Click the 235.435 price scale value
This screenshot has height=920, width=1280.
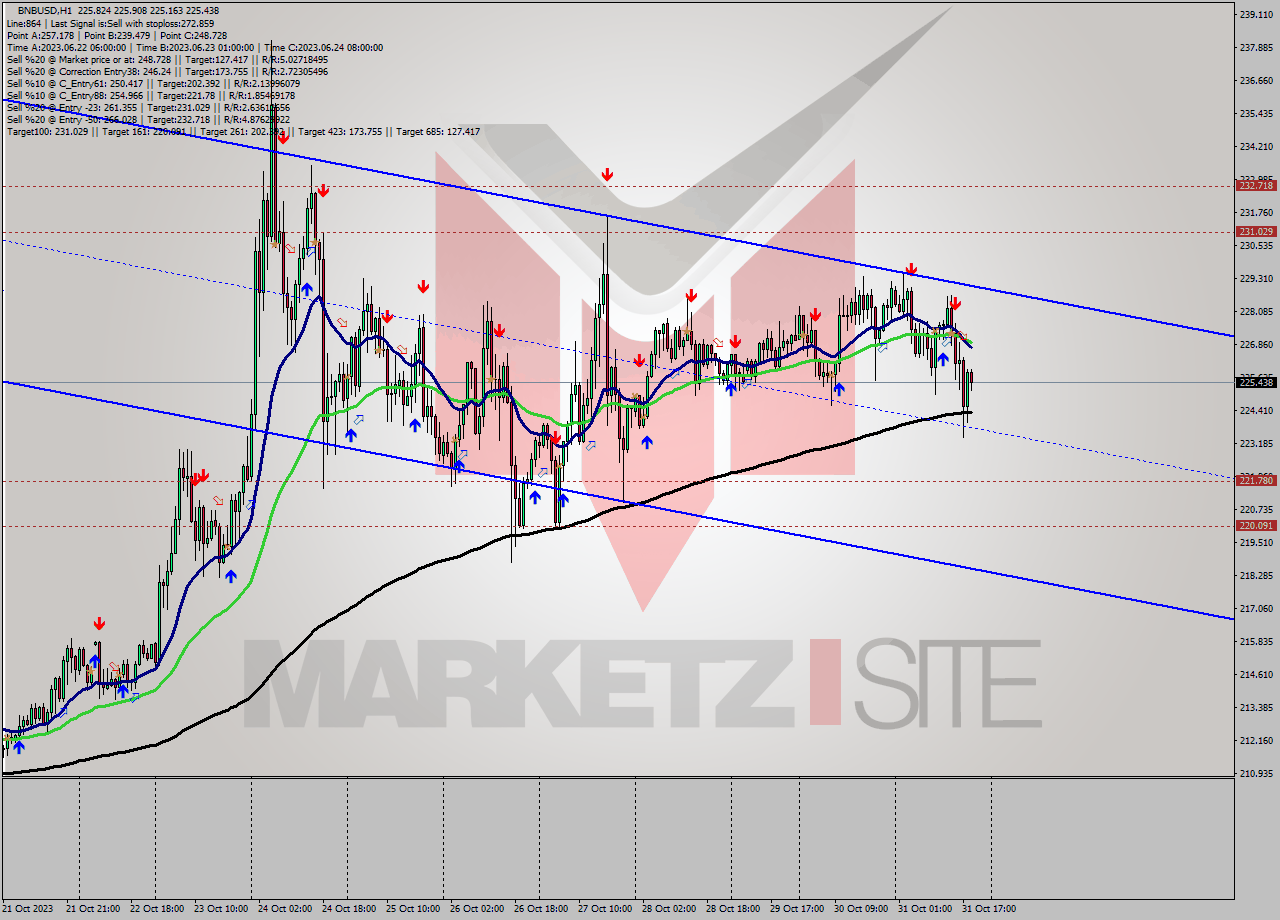click(x=1256, y=113)
